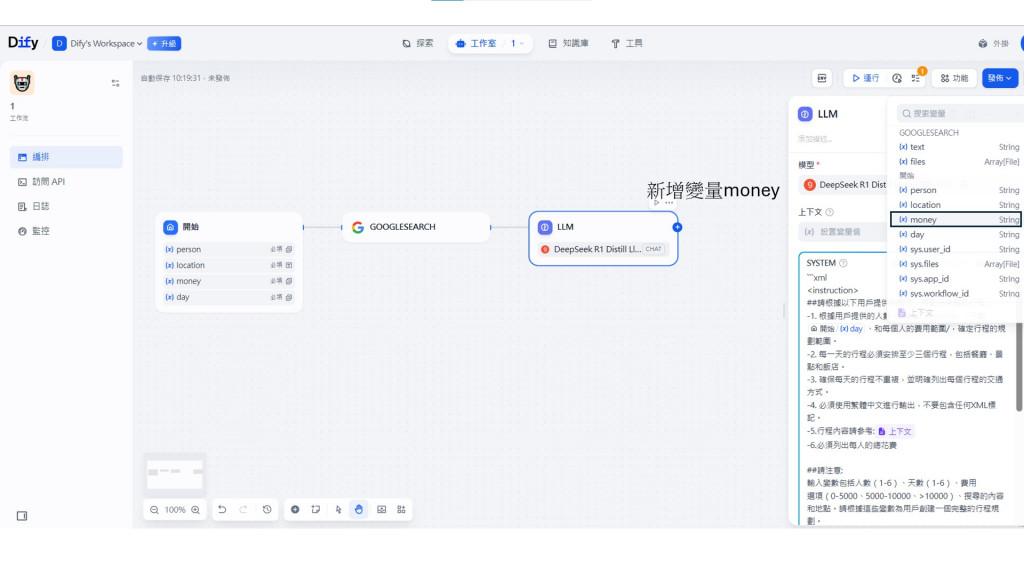Focus the 搜索變量 search field
This screenshot has height=576, width=1024.
point(960,114)
